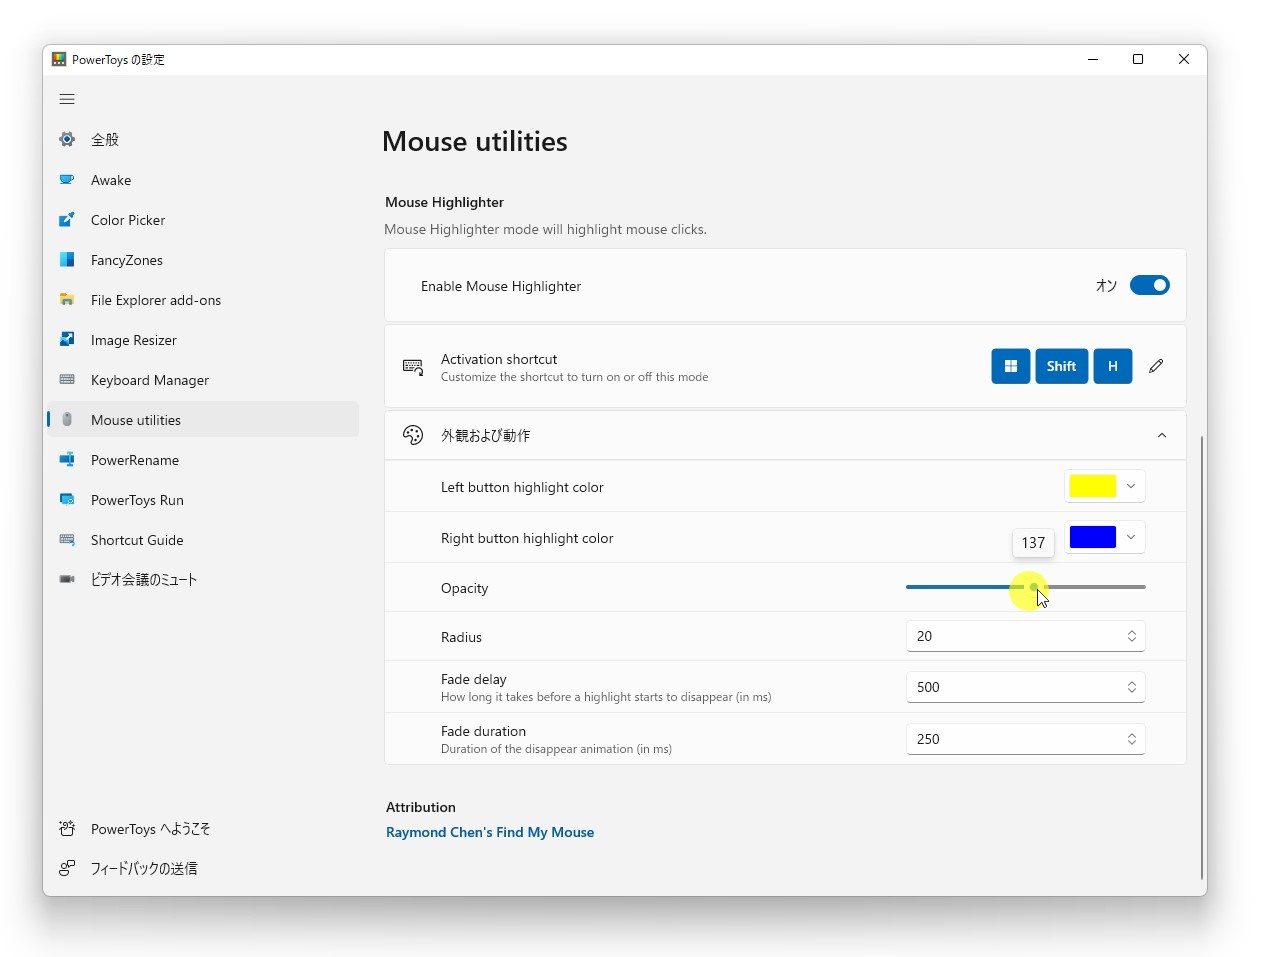Open left button highlight color dropdown
The height and width of the screenshot is (957, 1261).
coord(1104,487)
